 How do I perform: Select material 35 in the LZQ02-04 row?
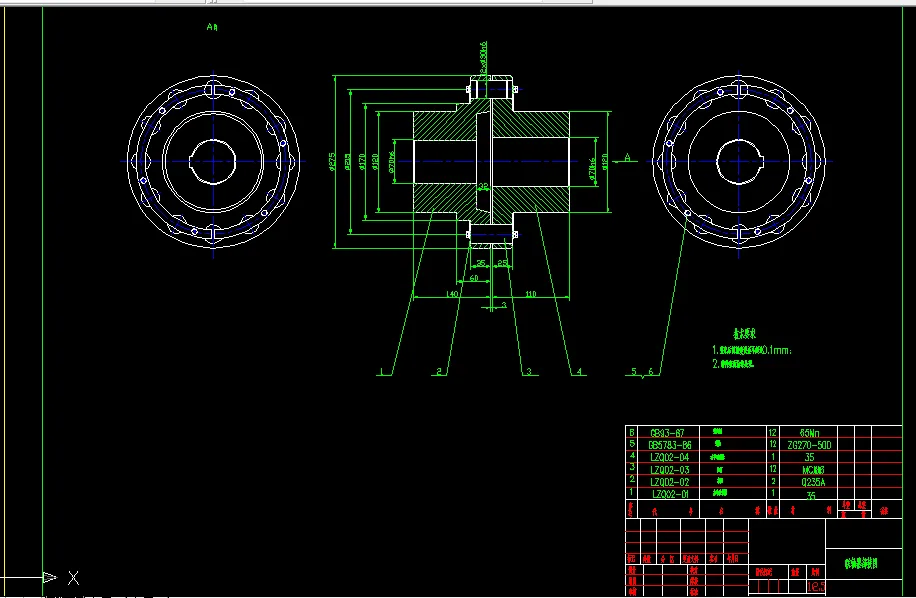click(809, 457)
